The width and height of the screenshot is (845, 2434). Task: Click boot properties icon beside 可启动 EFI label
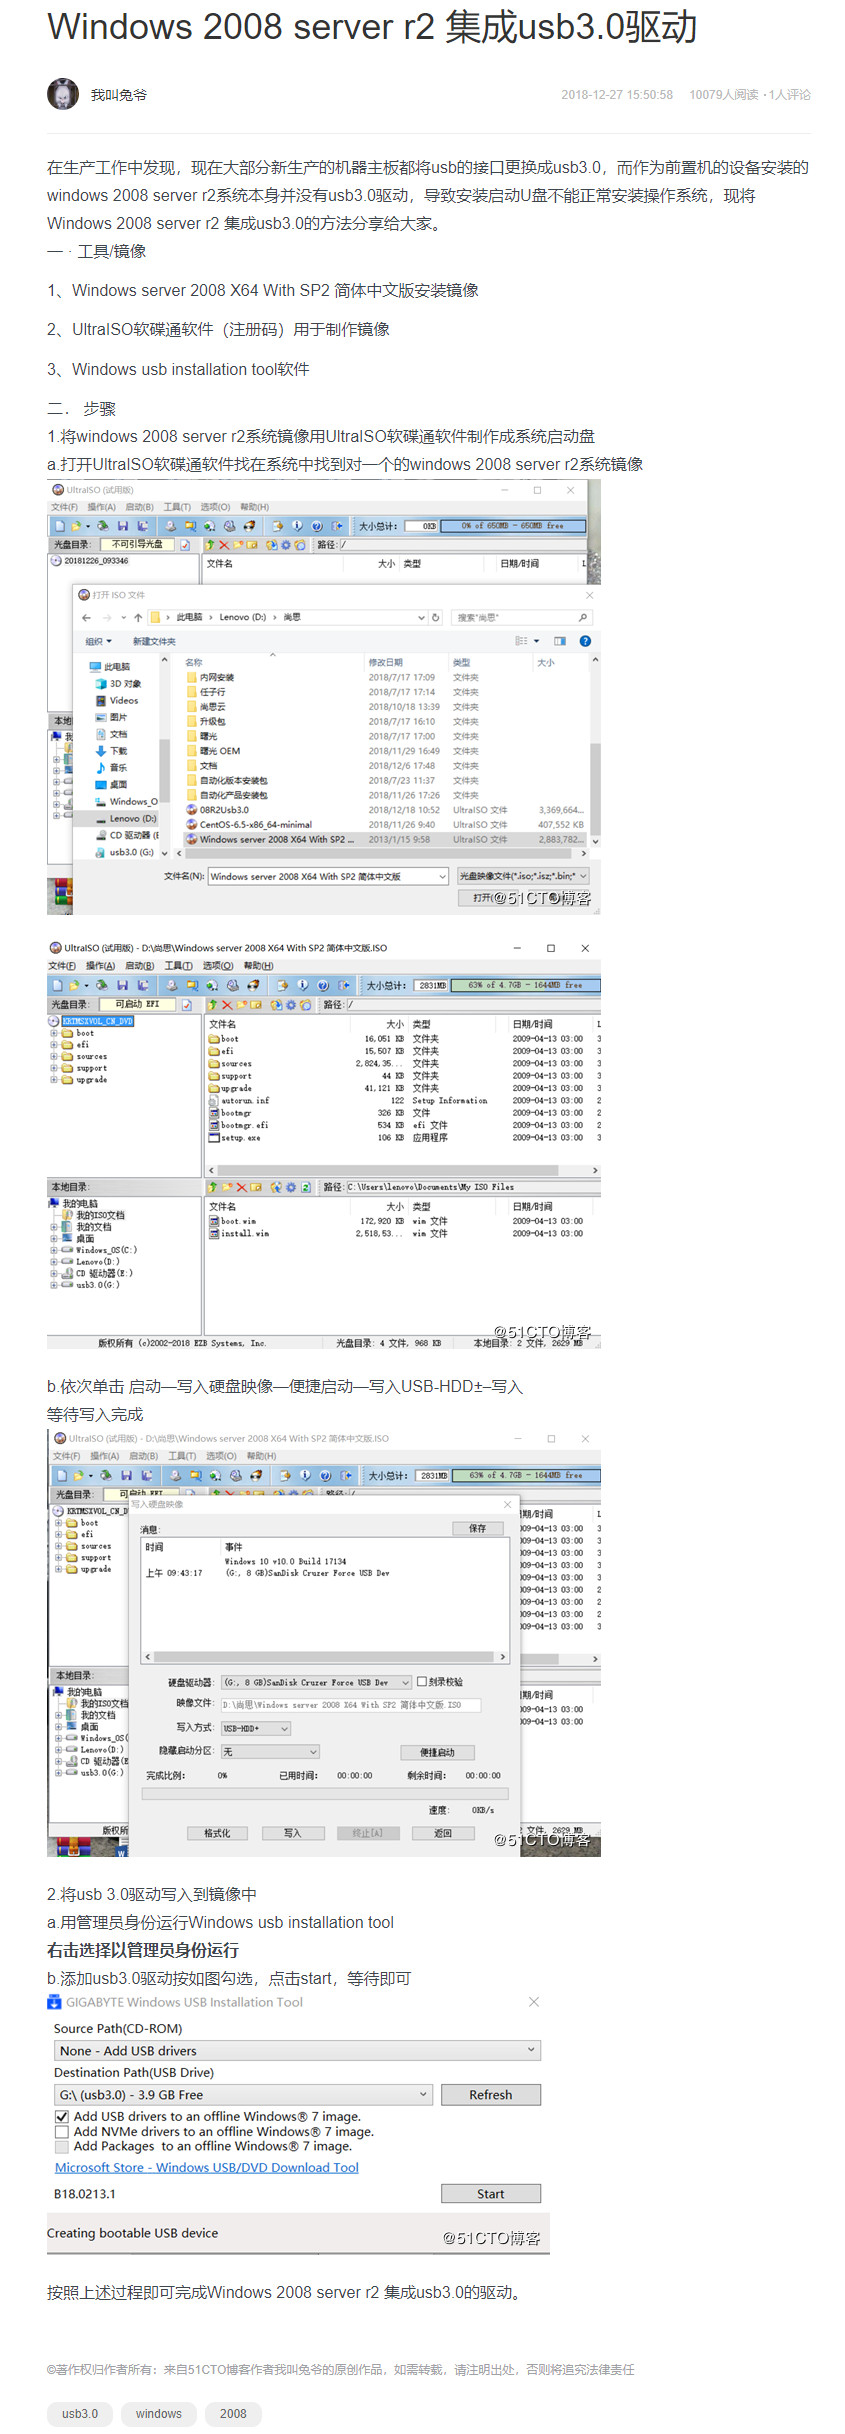186,1004
